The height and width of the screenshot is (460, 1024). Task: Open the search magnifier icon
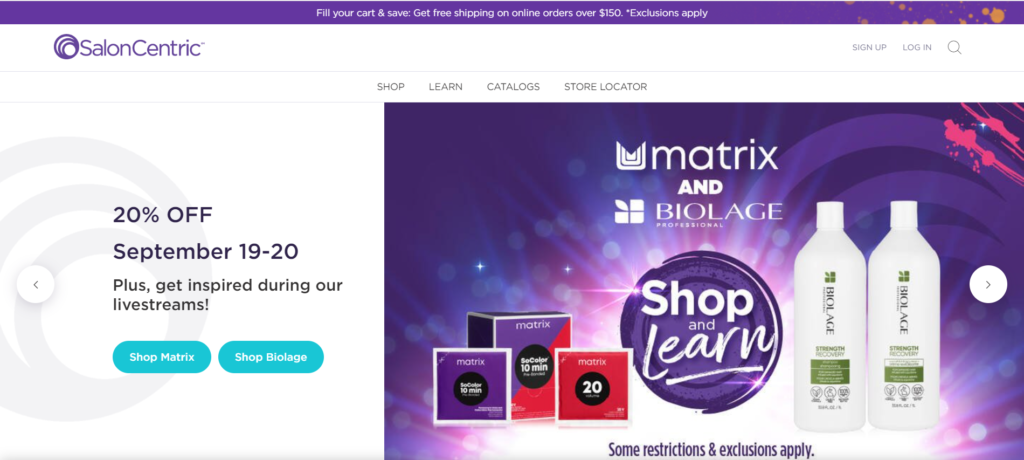954,48
